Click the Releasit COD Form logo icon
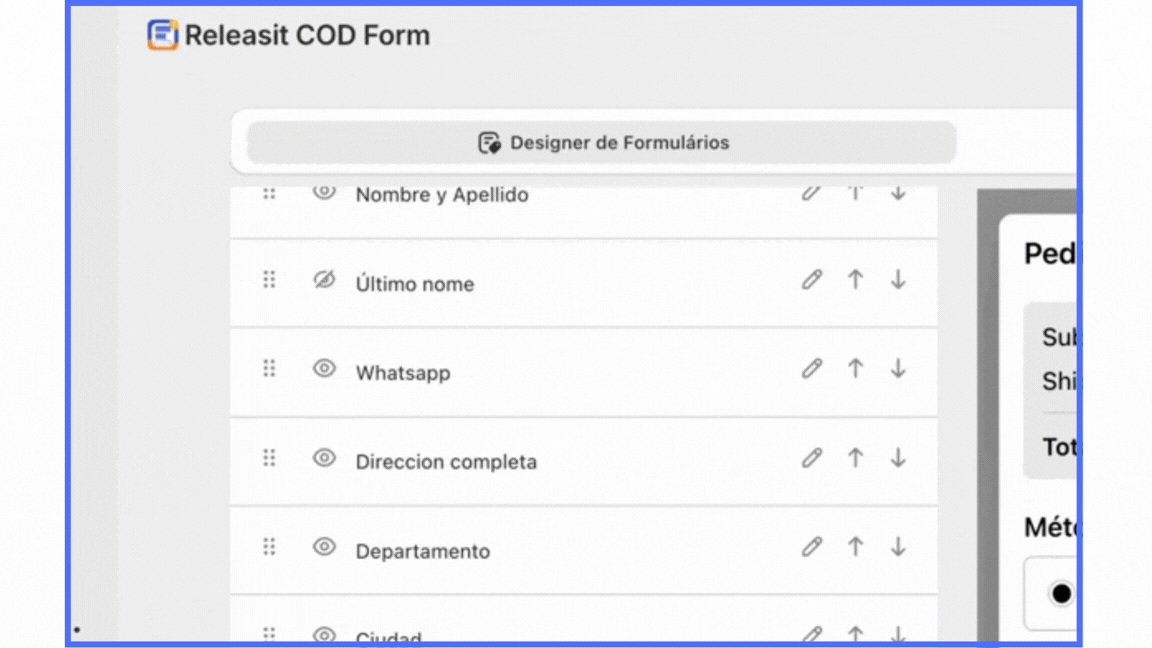The image size is (1152, 648). pos(162,35)
